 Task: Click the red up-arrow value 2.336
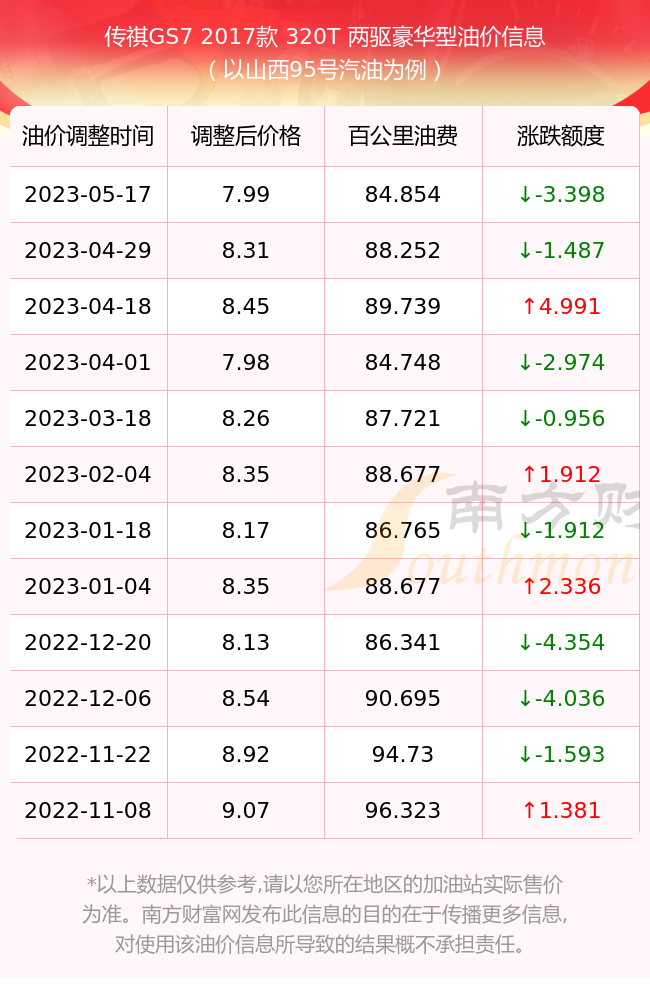[x=561, y=586]
